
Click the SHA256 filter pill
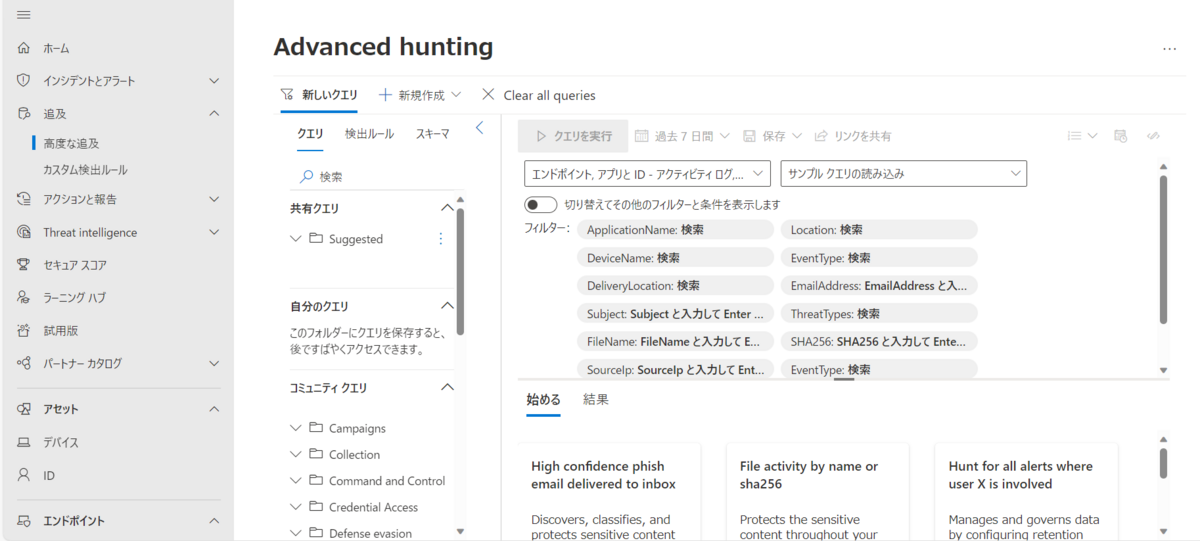pyautogui.click(x=879, y=342)
